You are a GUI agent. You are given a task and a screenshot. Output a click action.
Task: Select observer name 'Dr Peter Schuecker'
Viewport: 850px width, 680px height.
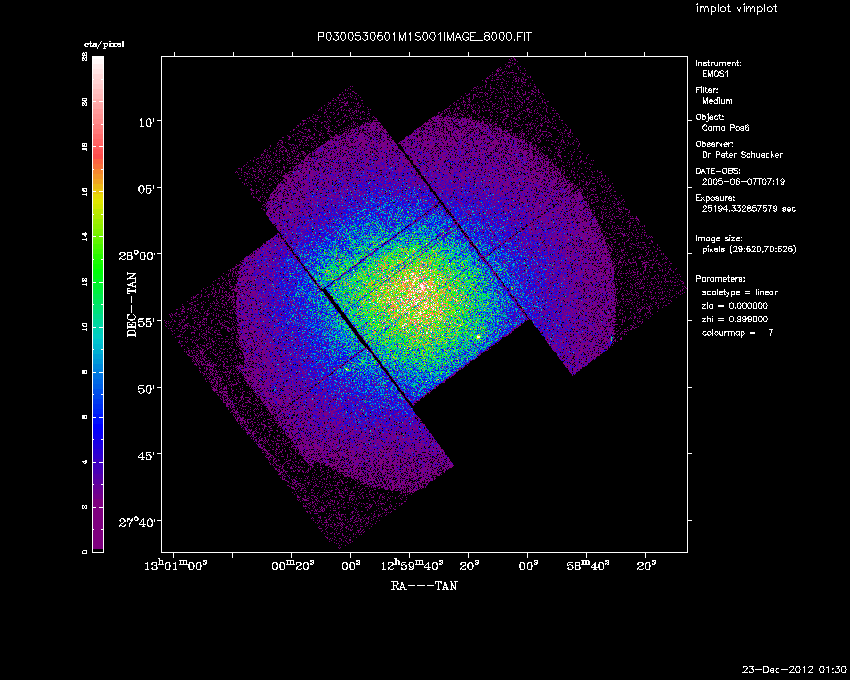[x=743, y=155]
